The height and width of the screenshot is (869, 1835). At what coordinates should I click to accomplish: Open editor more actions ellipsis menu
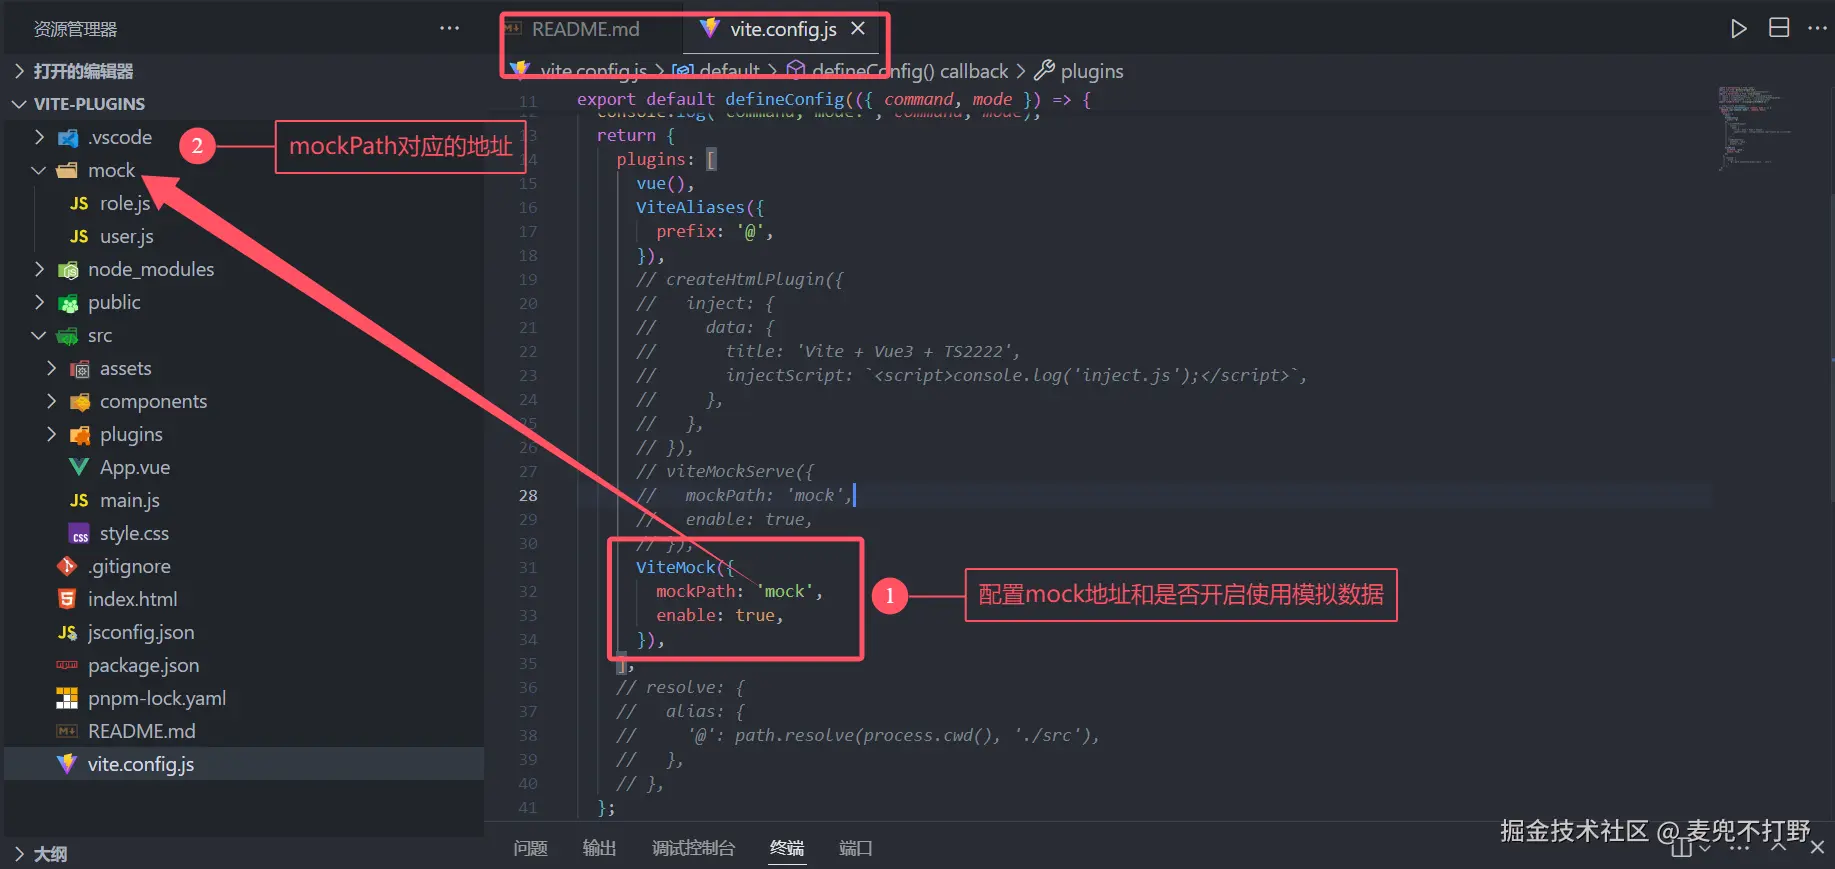(x=1817, y=28)
